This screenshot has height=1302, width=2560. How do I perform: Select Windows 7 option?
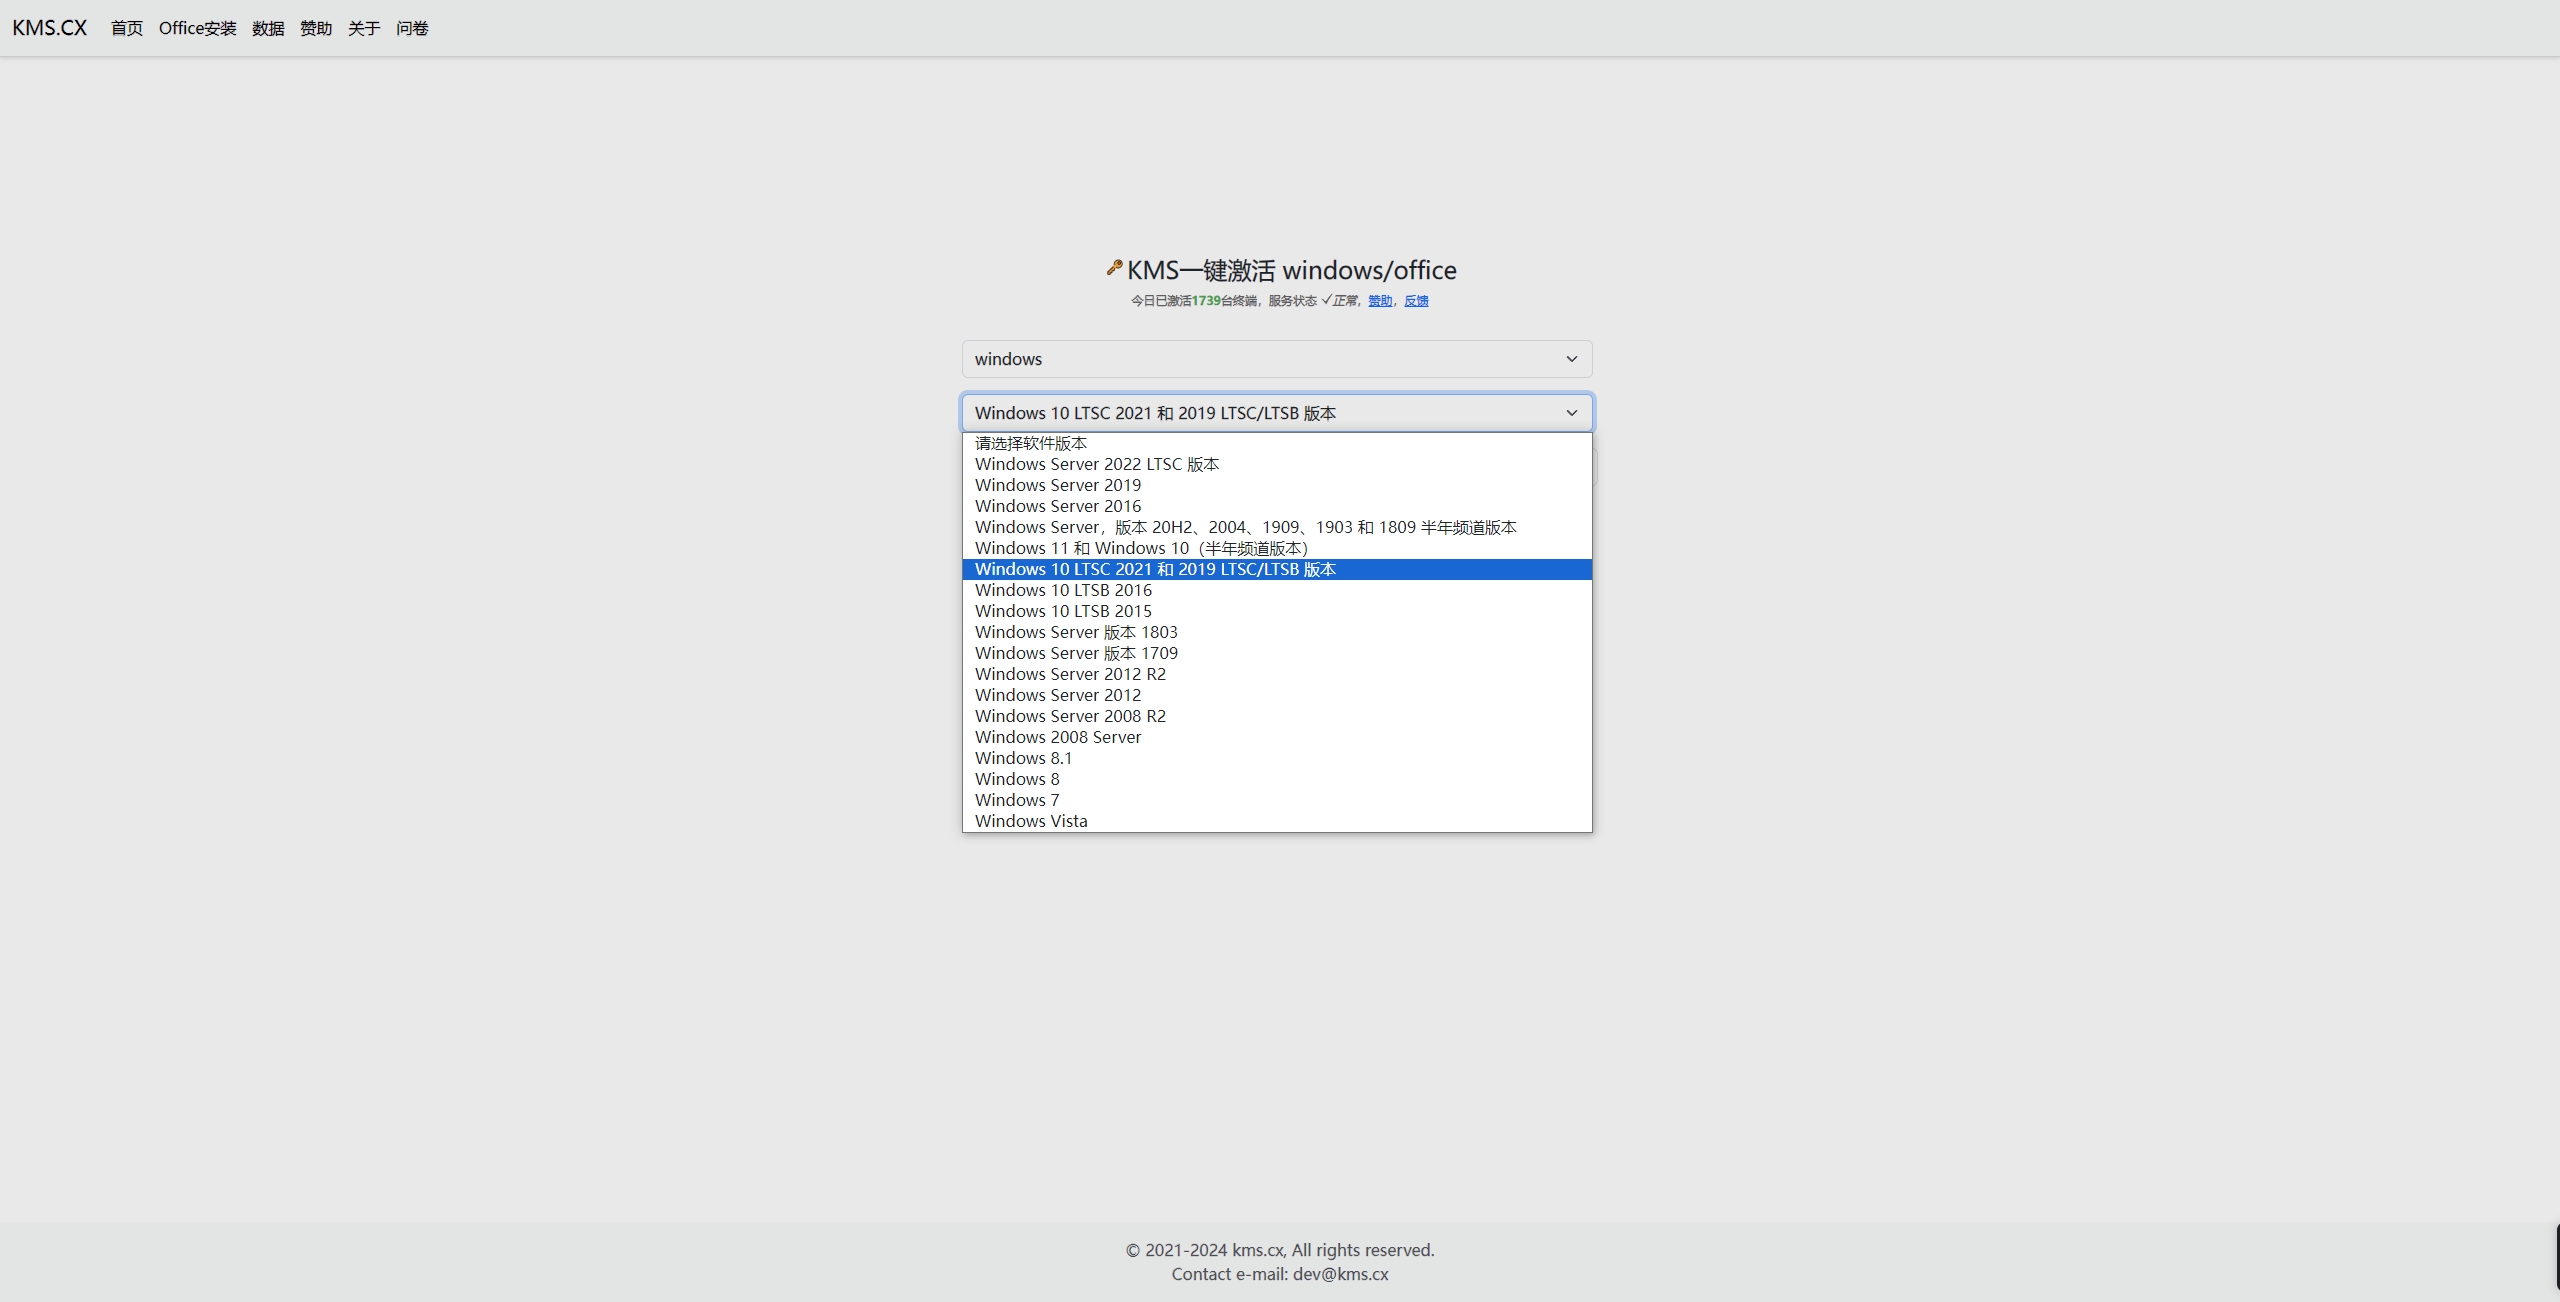tap(1017, 800)
